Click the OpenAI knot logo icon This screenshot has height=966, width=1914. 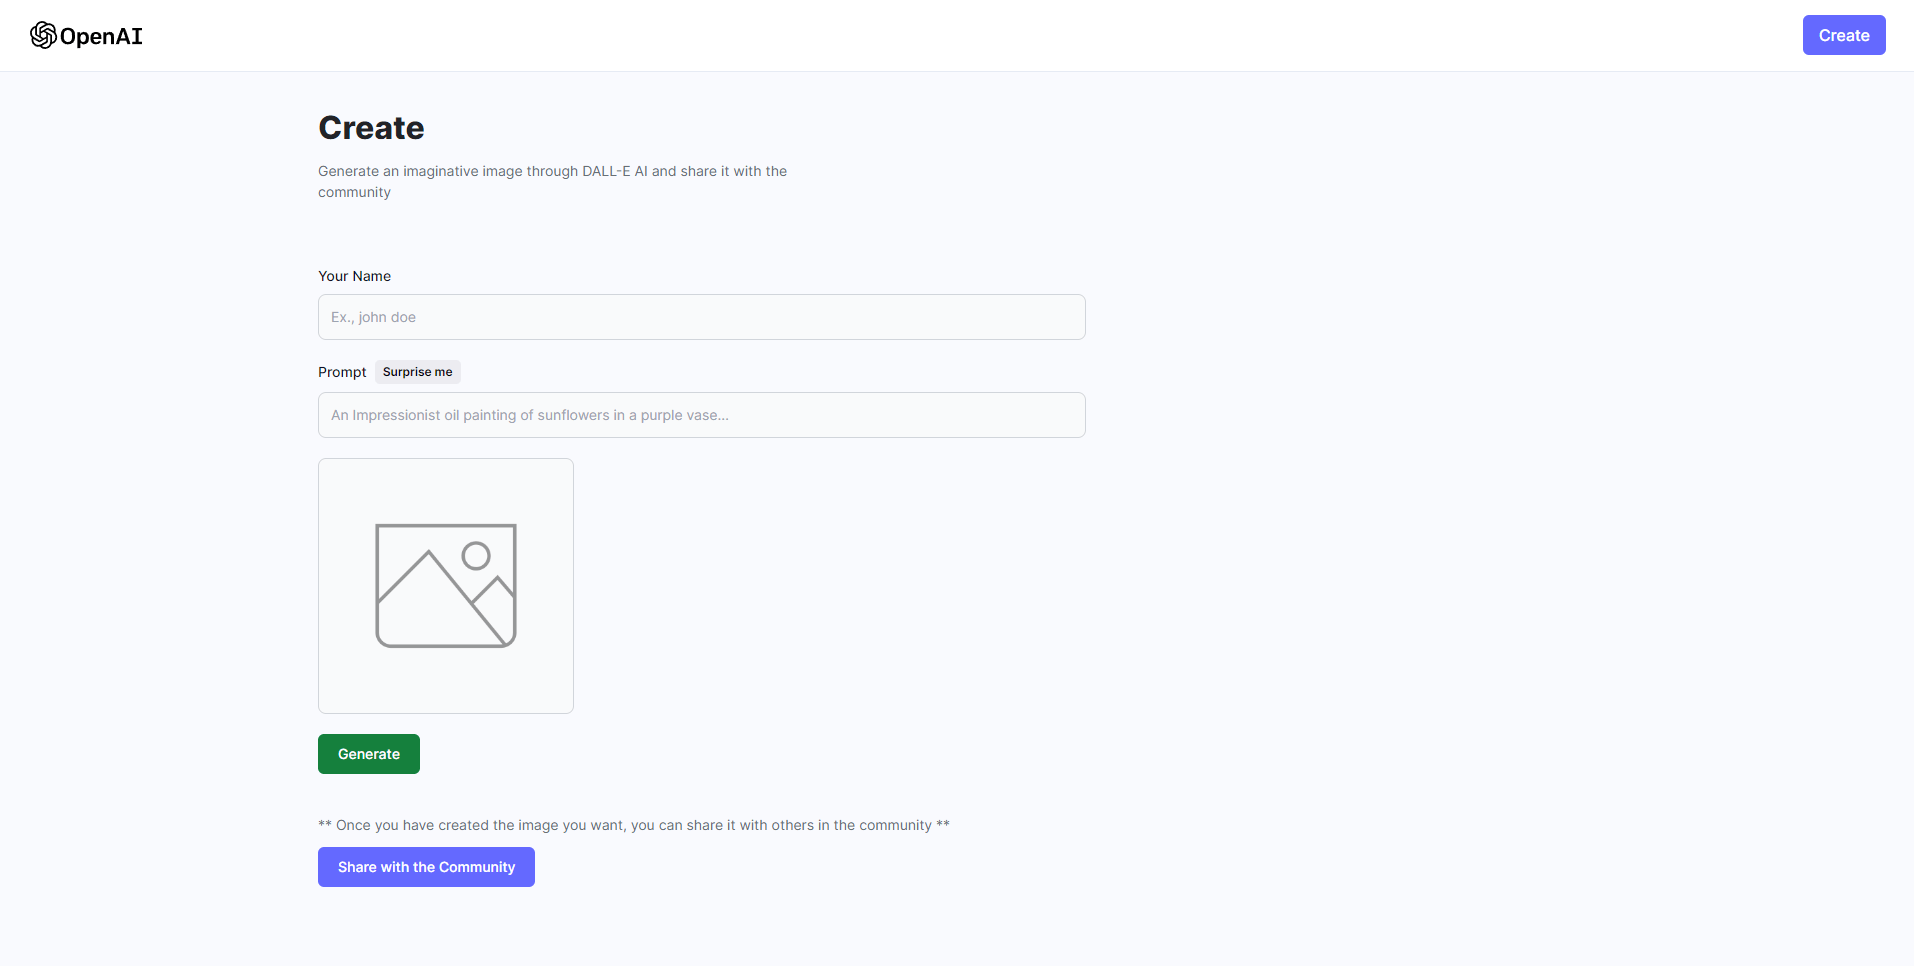(43, 36)
